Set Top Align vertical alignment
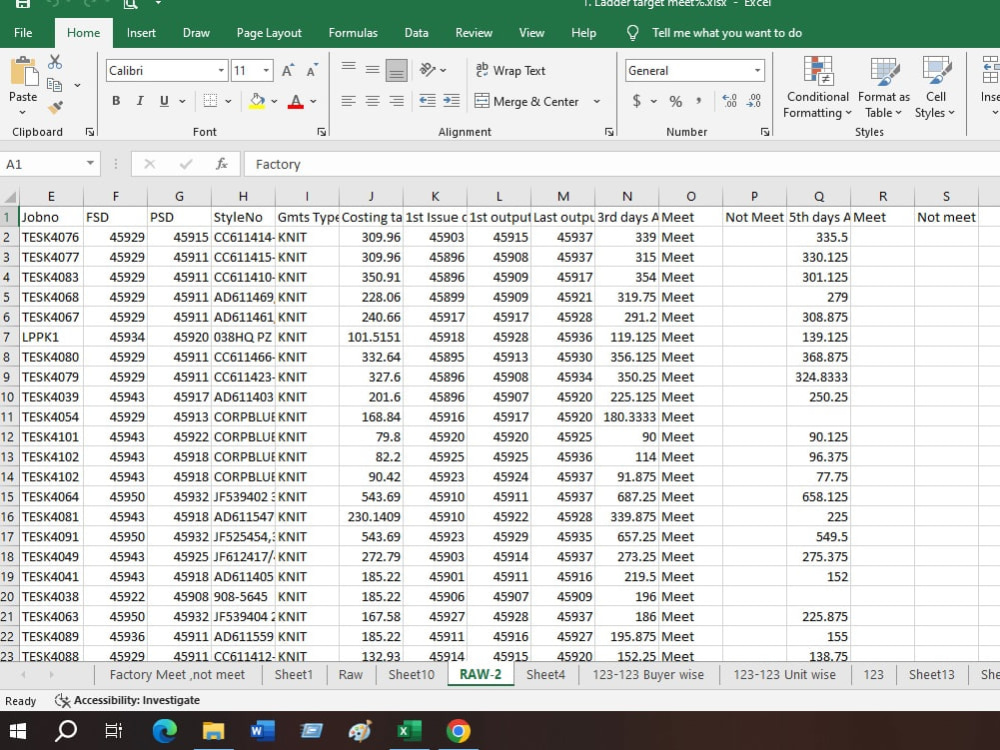The width and height of the screenshot is (1000, 750). tap(348, 68)
